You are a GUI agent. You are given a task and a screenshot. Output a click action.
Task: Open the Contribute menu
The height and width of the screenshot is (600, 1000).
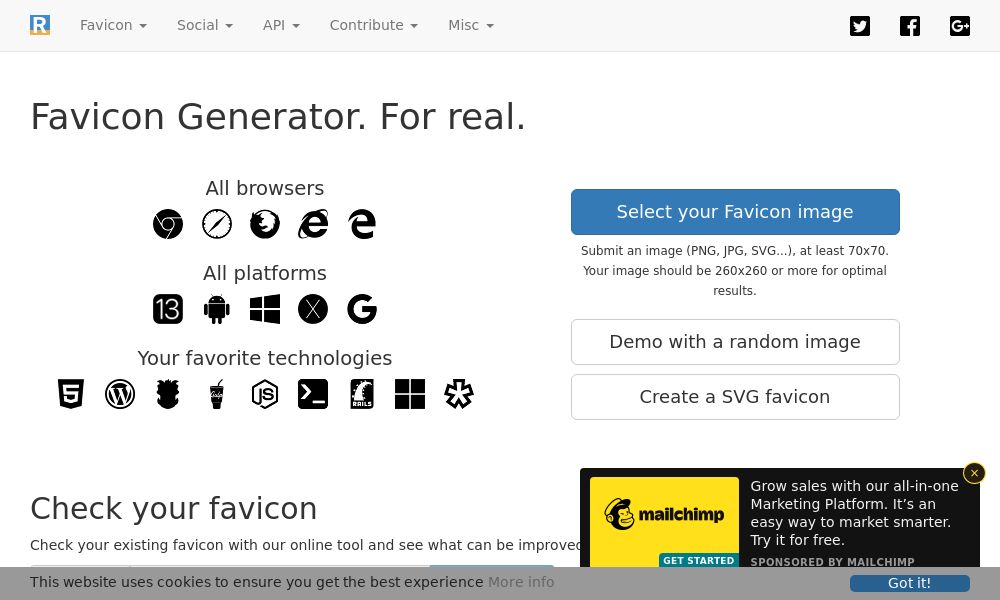pyautogui.click(x=373, y=25)
